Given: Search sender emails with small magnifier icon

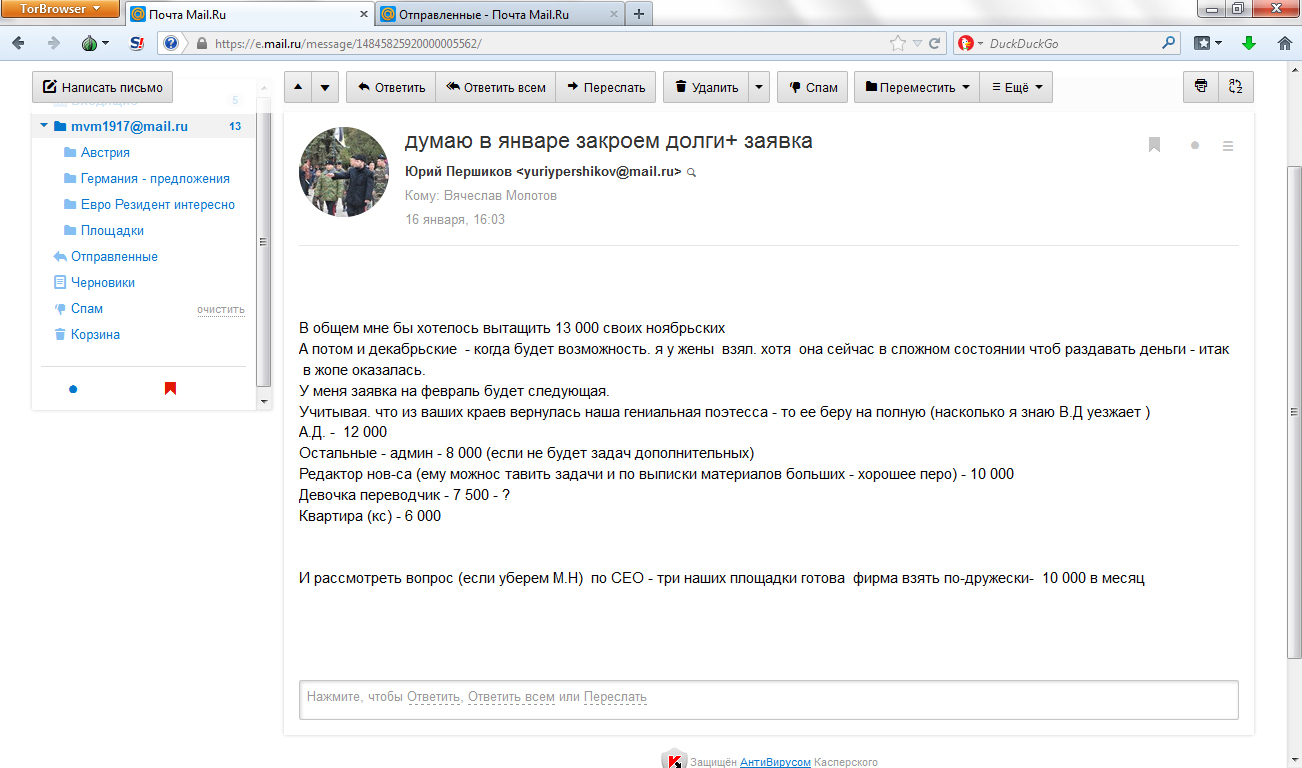Looking at the screenshot, I should (x=691, y=173).
